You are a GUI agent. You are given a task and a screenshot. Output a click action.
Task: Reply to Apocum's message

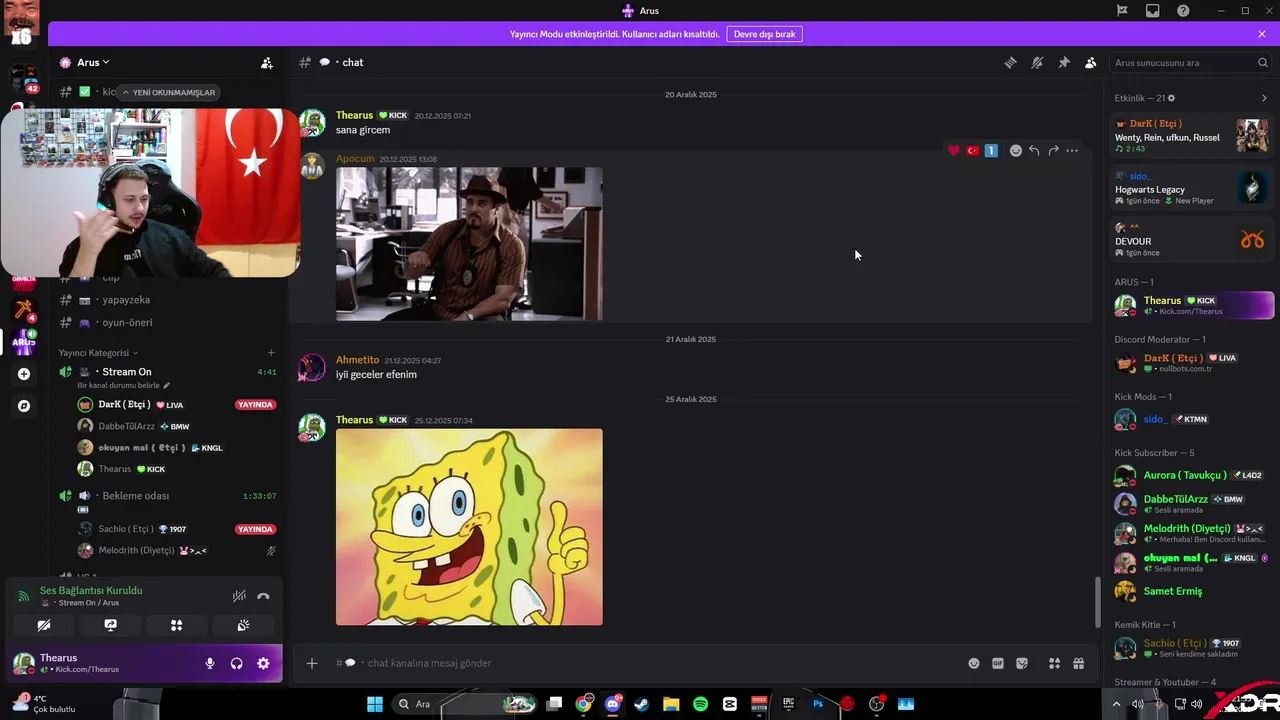pyautogui.click(x=1034, y=151)
